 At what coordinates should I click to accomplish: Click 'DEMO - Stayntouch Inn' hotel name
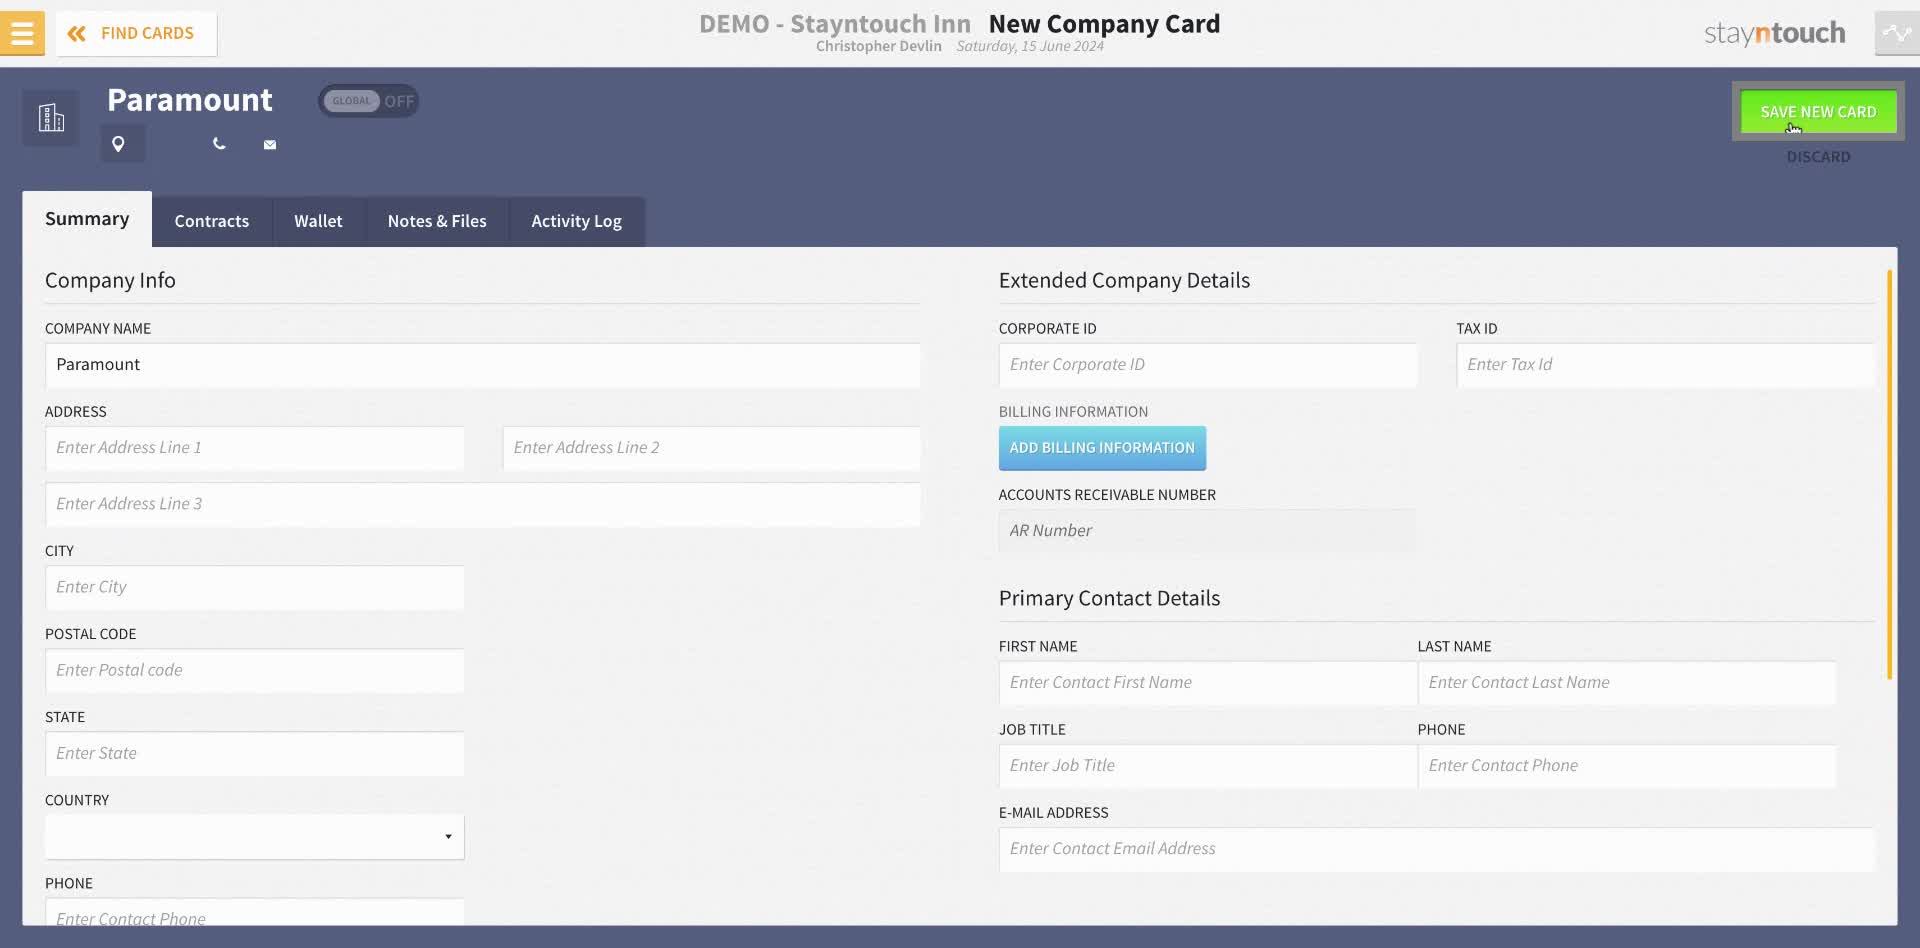coord(835,23)
